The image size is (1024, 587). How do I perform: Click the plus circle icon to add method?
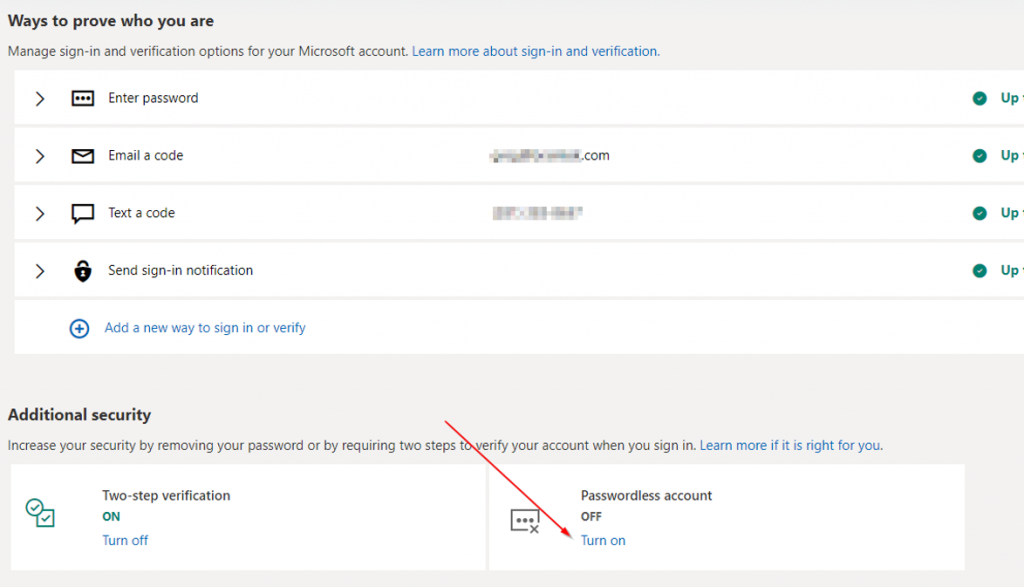click(79, 328)
